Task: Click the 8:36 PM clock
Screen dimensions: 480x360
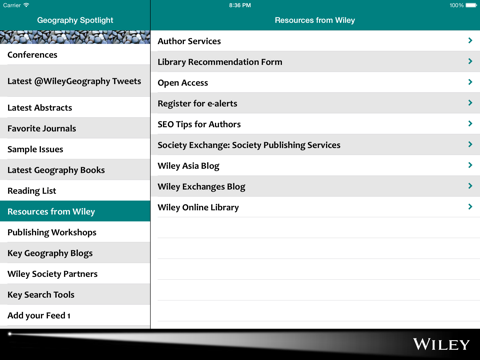Action: [240, 5]
